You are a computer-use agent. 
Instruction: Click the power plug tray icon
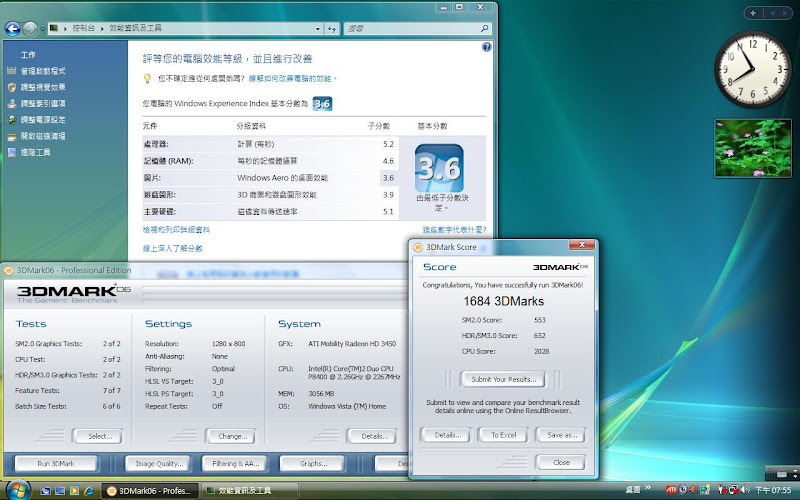722,490
